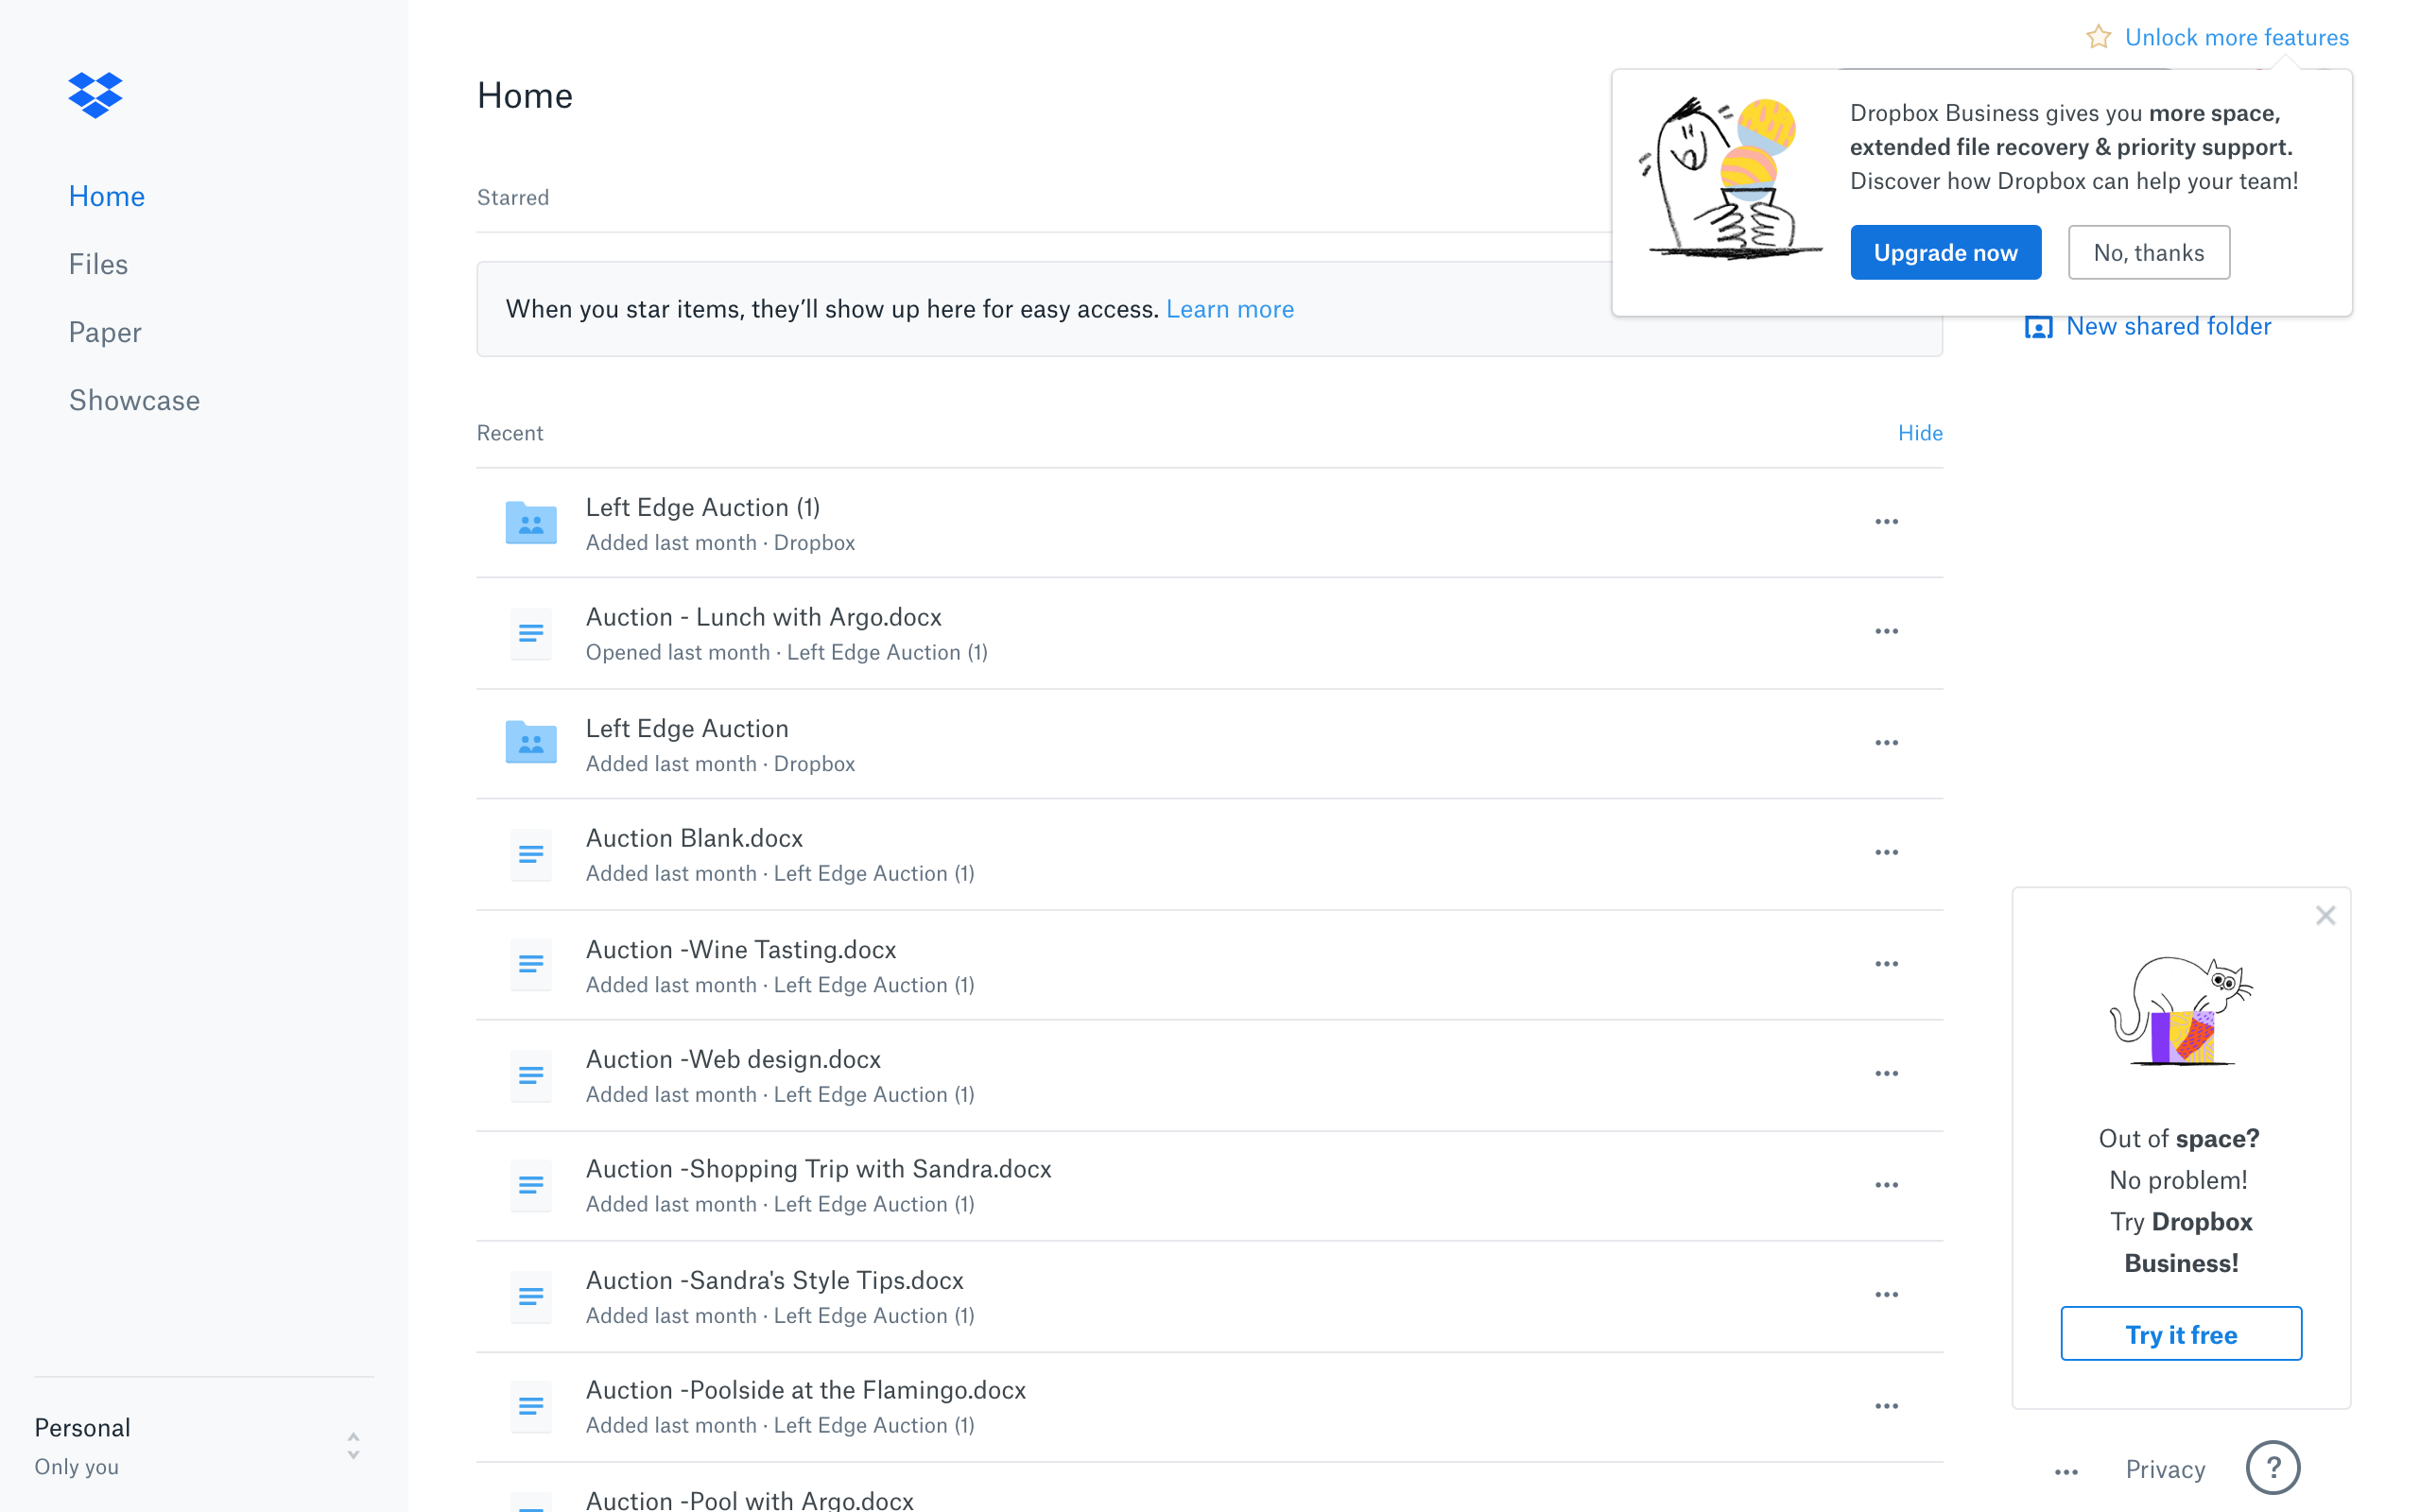Open more options for Auction -Poolside at the Flamingo.docx
2420x1512 pixels.
[1886, 1406]
